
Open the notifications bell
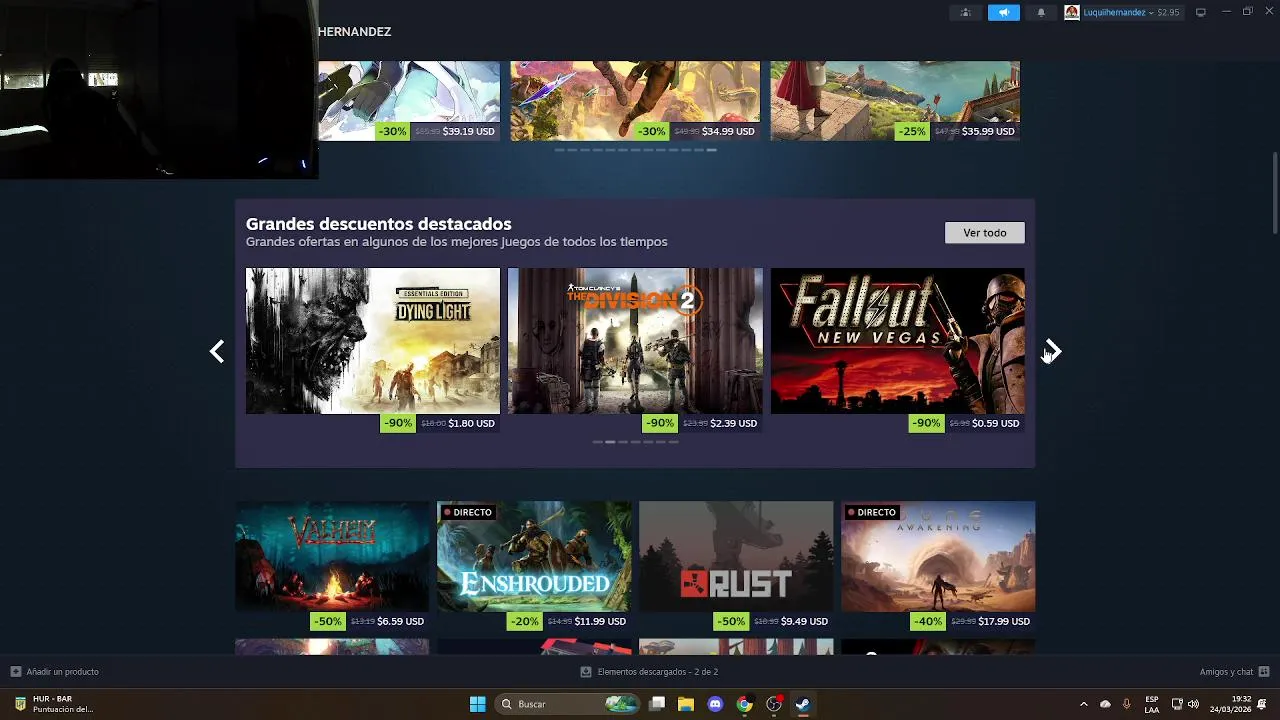[x=1041, y=12]
